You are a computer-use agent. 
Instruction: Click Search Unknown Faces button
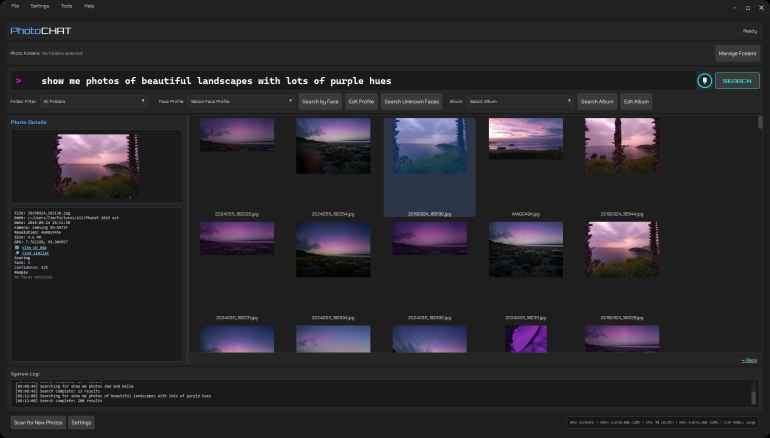(x=411, y=101)
